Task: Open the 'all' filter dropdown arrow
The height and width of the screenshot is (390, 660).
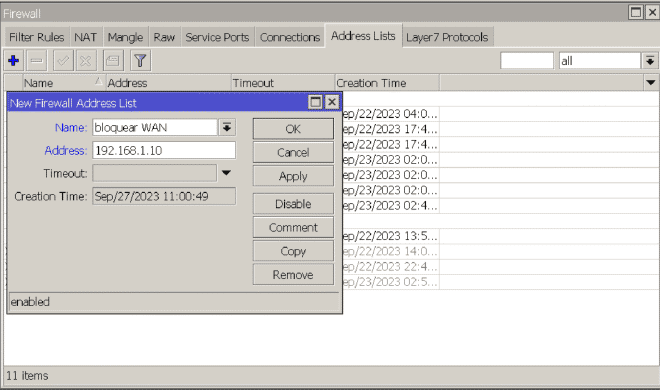Action: [650, 61]
